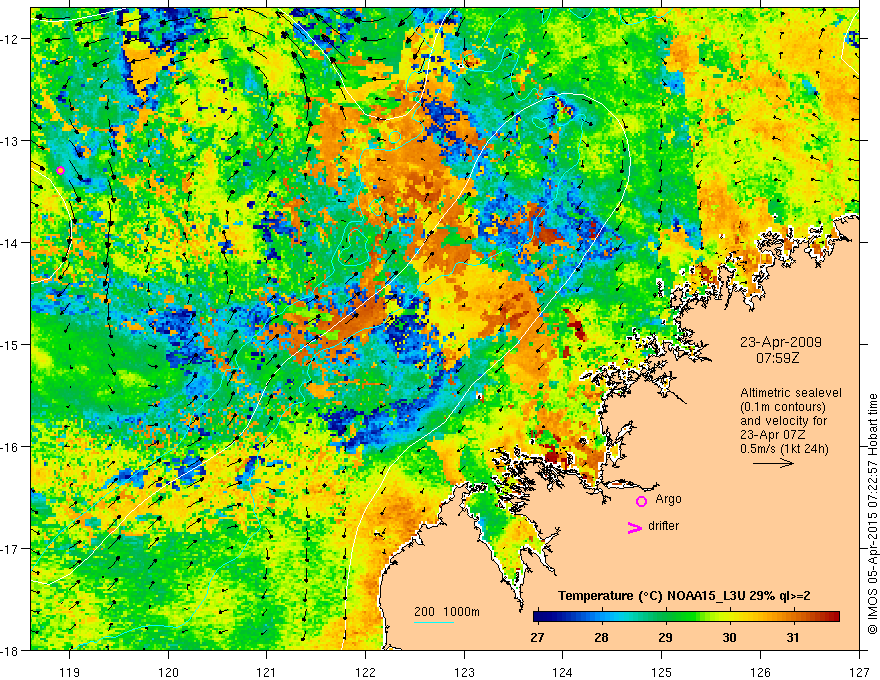Click the '30' color bar tick label
The image size is (880, 680).
(729, 638)
